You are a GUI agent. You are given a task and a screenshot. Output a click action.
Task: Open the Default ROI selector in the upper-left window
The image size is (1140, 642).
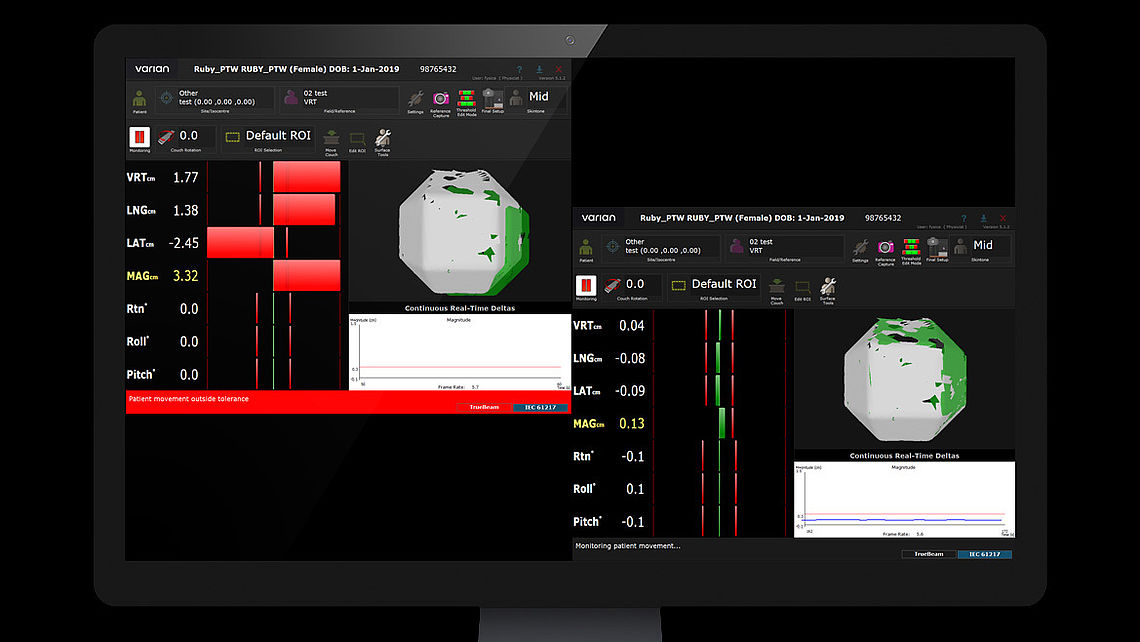click(x=278, y=136)
